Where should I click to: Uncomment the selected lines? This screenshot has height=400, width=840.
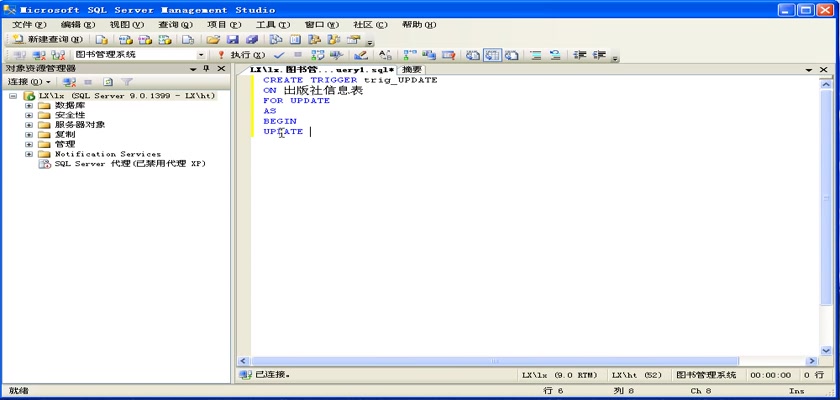[555, 55]
